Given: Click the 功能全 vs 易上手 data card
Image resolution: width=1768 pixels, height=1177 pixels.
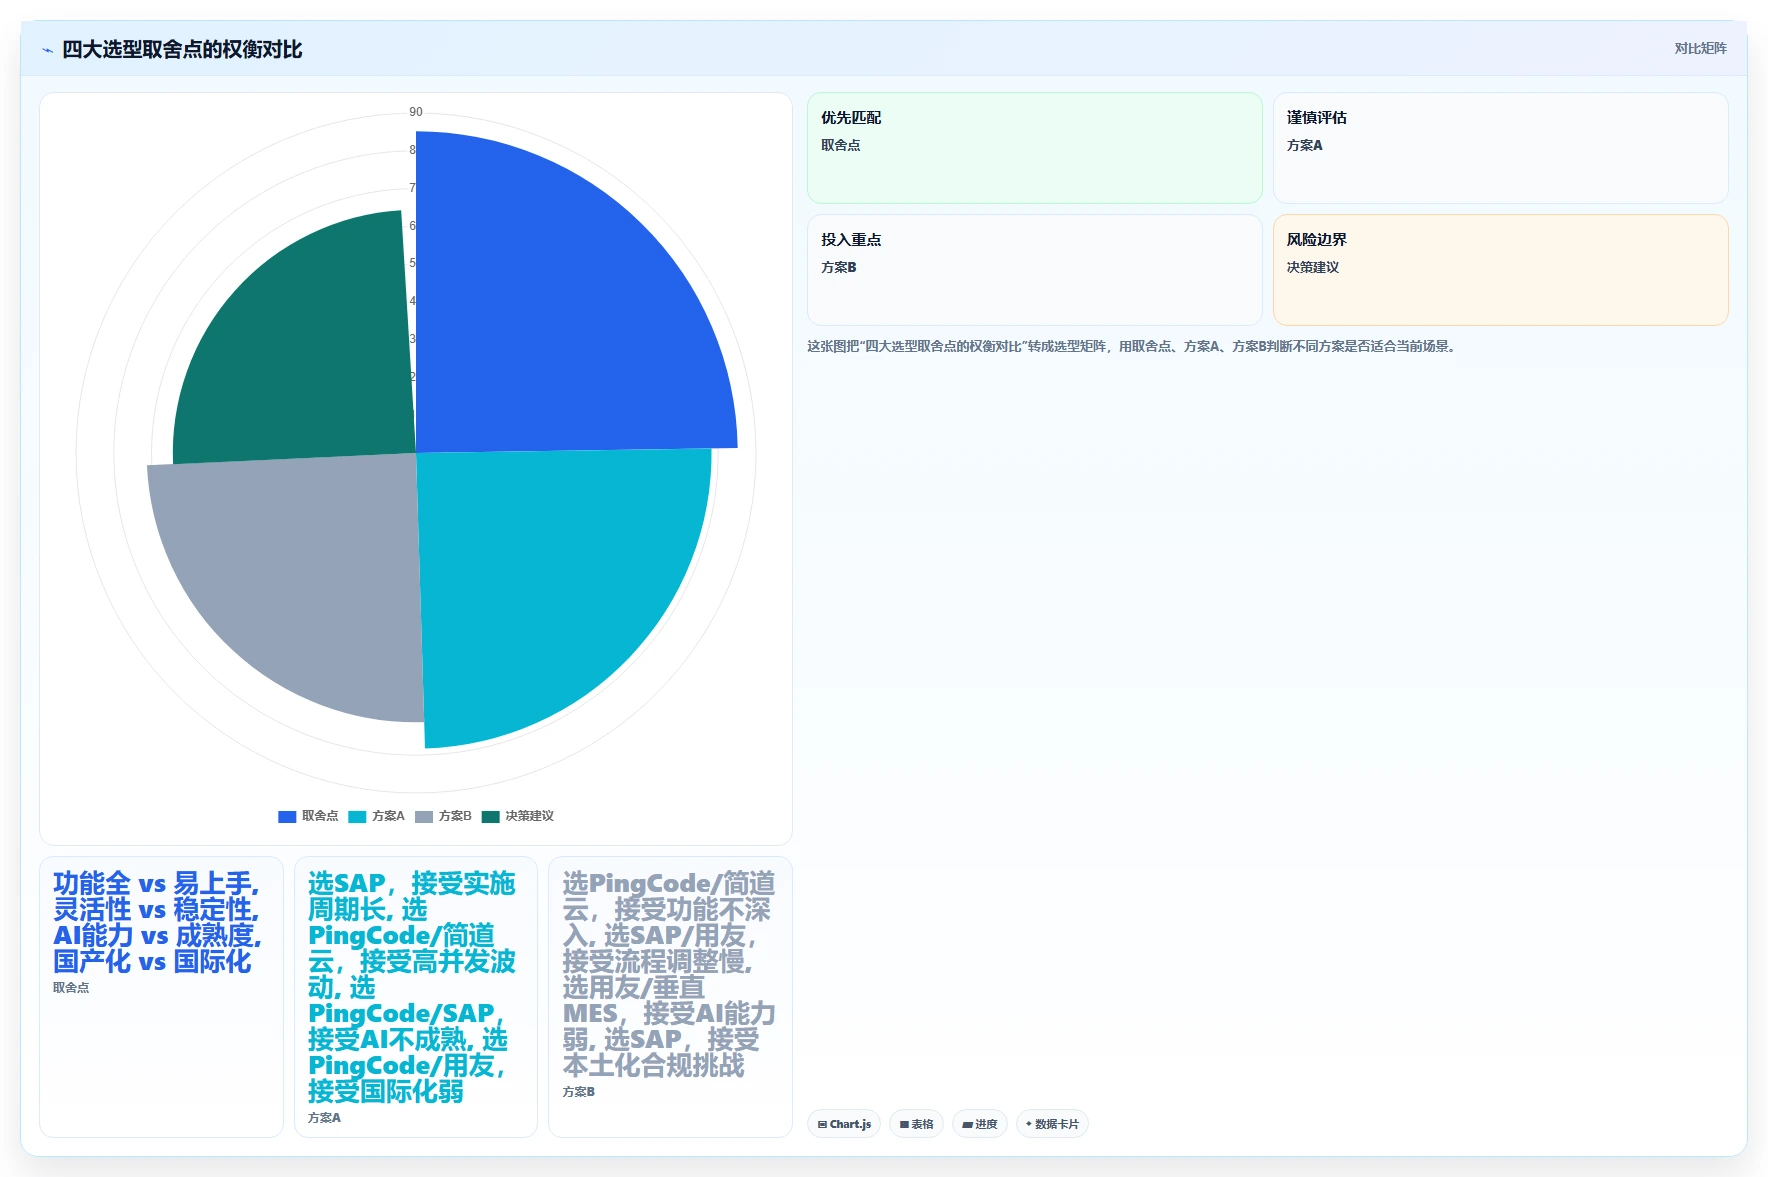Looking at the screenshot, I should pyautogui.click(x=161, y=997).
